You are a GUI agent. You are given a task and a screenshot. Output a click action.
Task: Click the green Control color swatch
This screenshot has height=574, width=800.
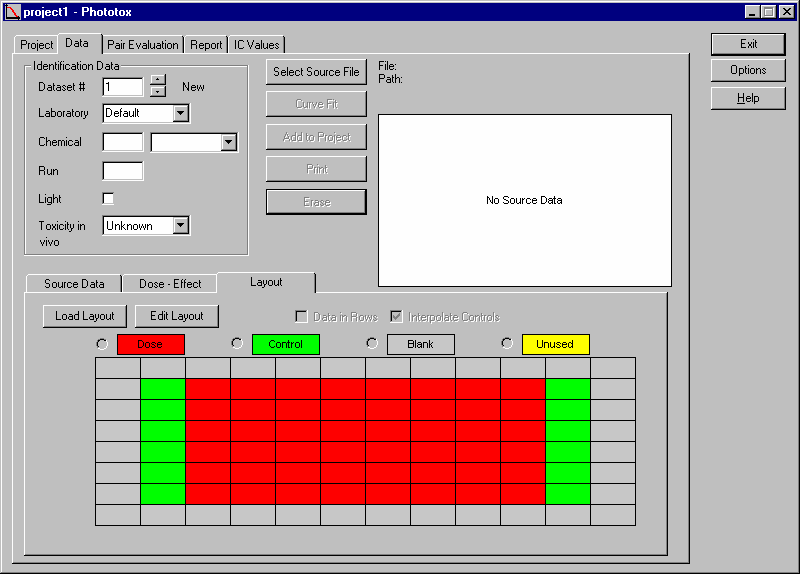coord(286,344)
